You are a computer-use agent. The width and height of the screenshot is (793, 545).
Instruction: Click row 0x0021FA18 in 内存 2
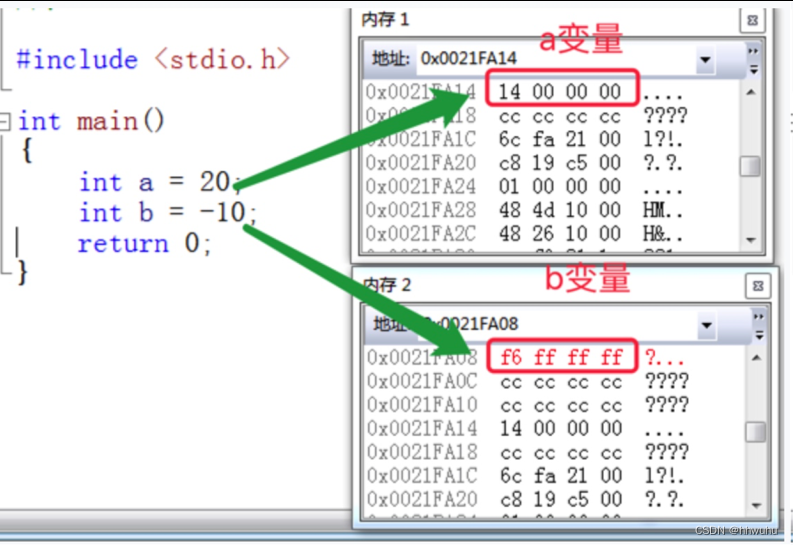click(528, 452)
